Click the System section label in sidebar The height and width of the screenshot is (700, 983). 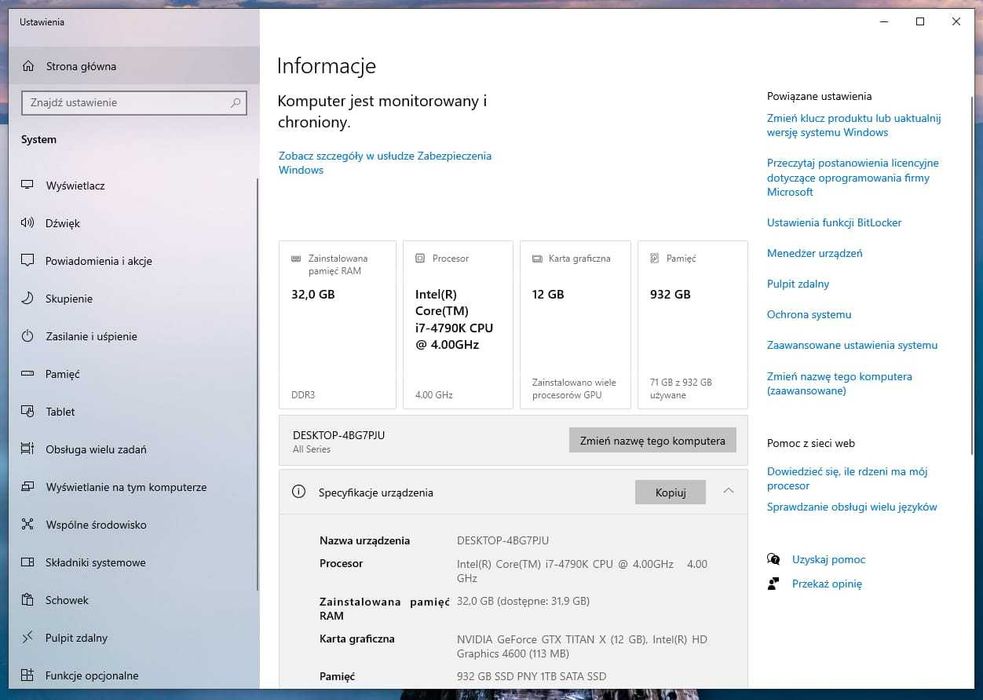[x=39, y=140]
